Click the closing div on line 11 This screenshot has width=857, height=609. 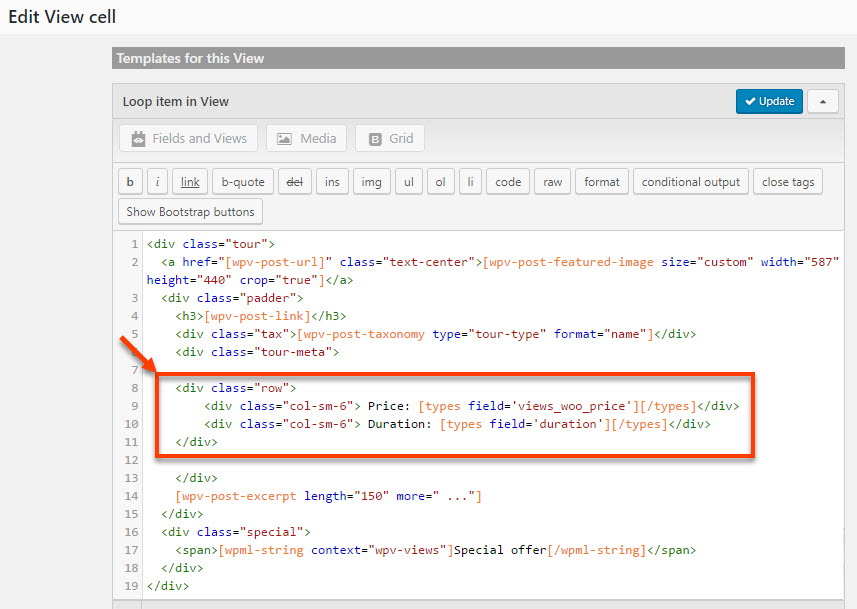click(196, 442)
